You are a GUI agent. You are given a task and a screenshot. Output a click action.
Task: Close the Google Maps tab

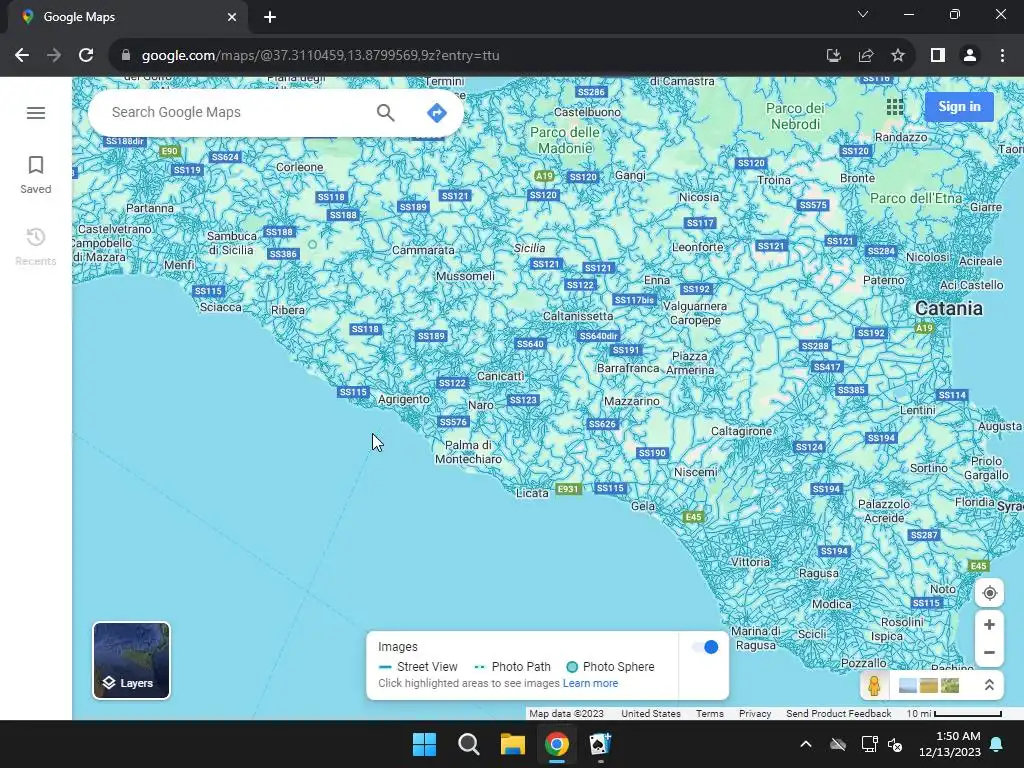232,18
